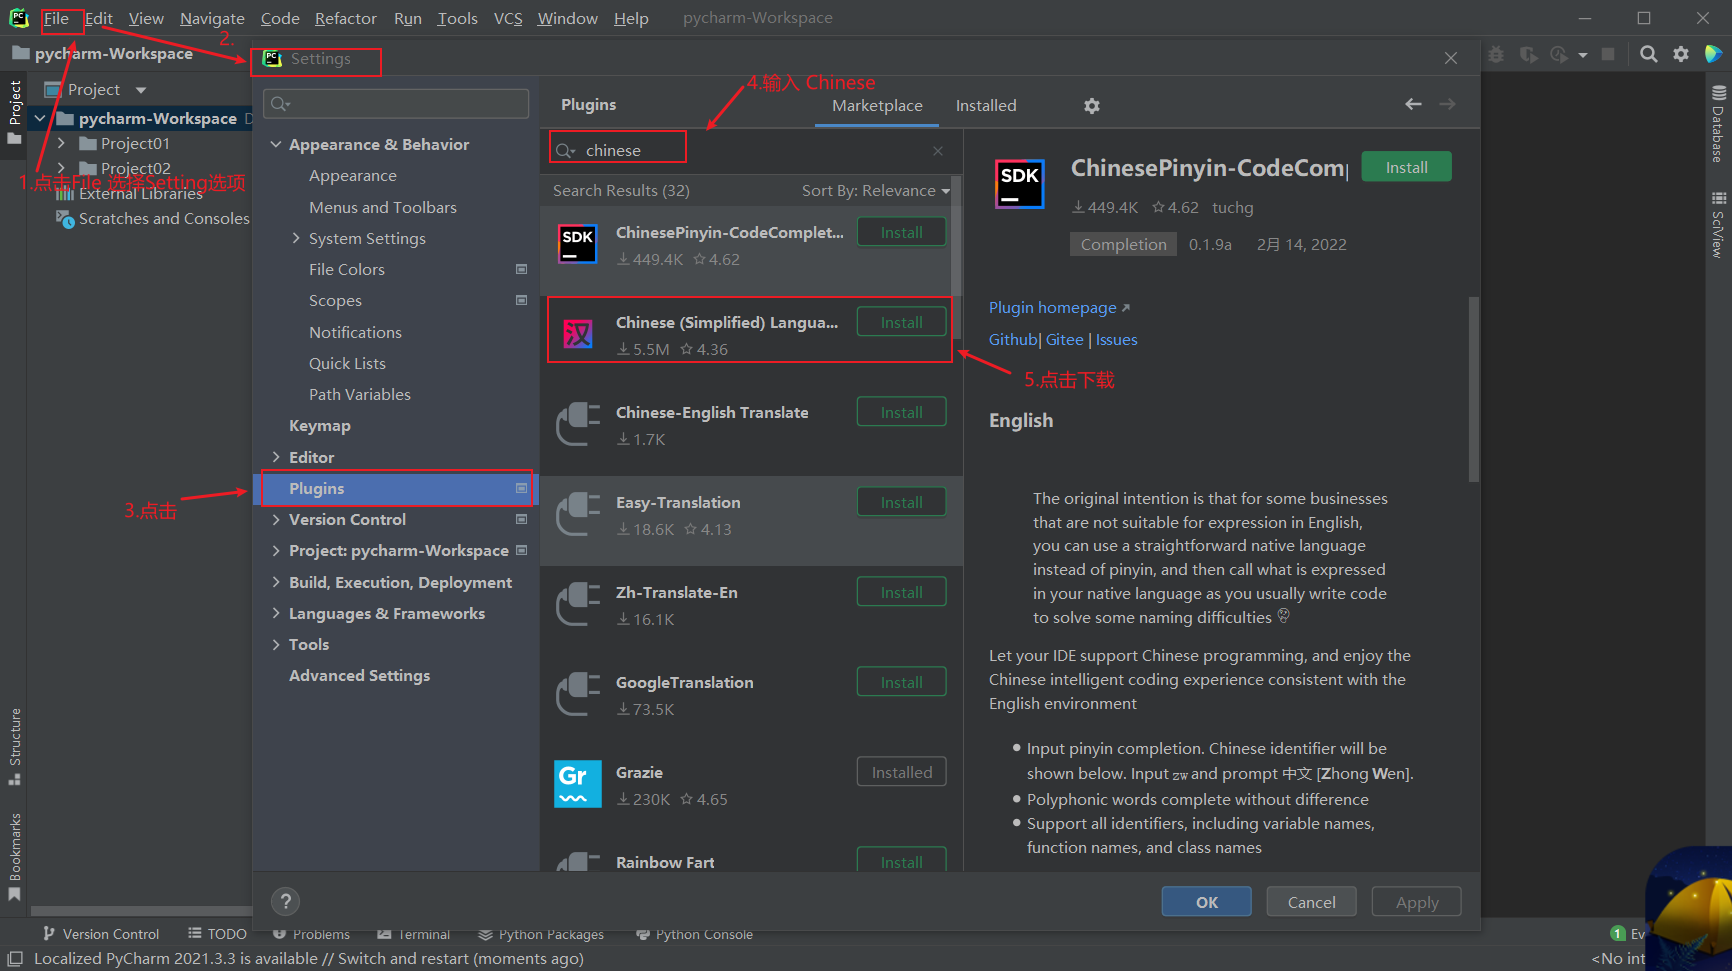Open the Version Control bottom tab
This screenshot has height=971, width=1732.
(100, 934)
